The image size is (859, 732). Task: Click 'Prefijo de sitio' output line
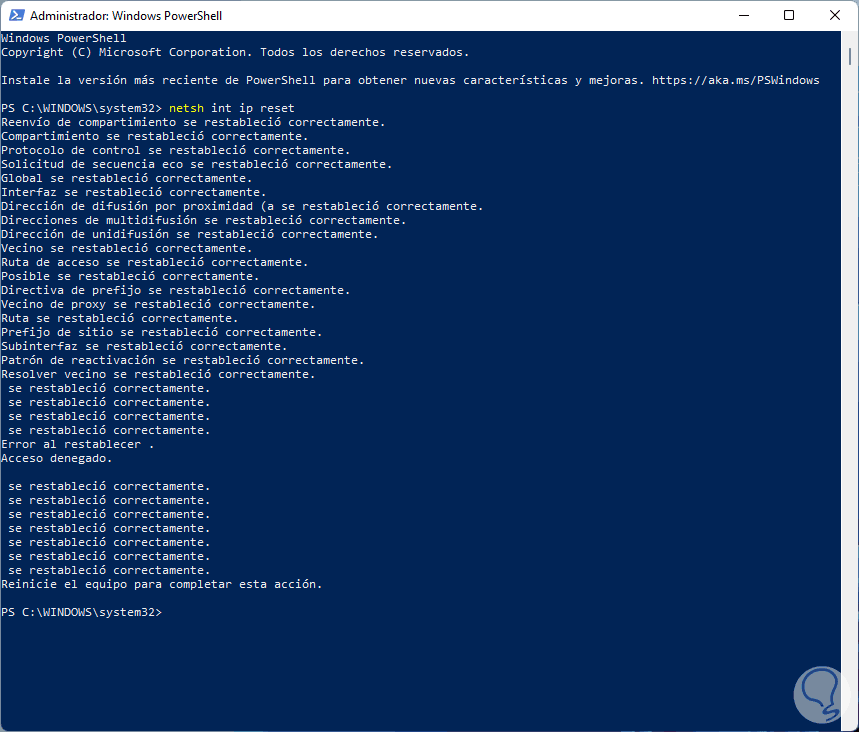[162, 333]
